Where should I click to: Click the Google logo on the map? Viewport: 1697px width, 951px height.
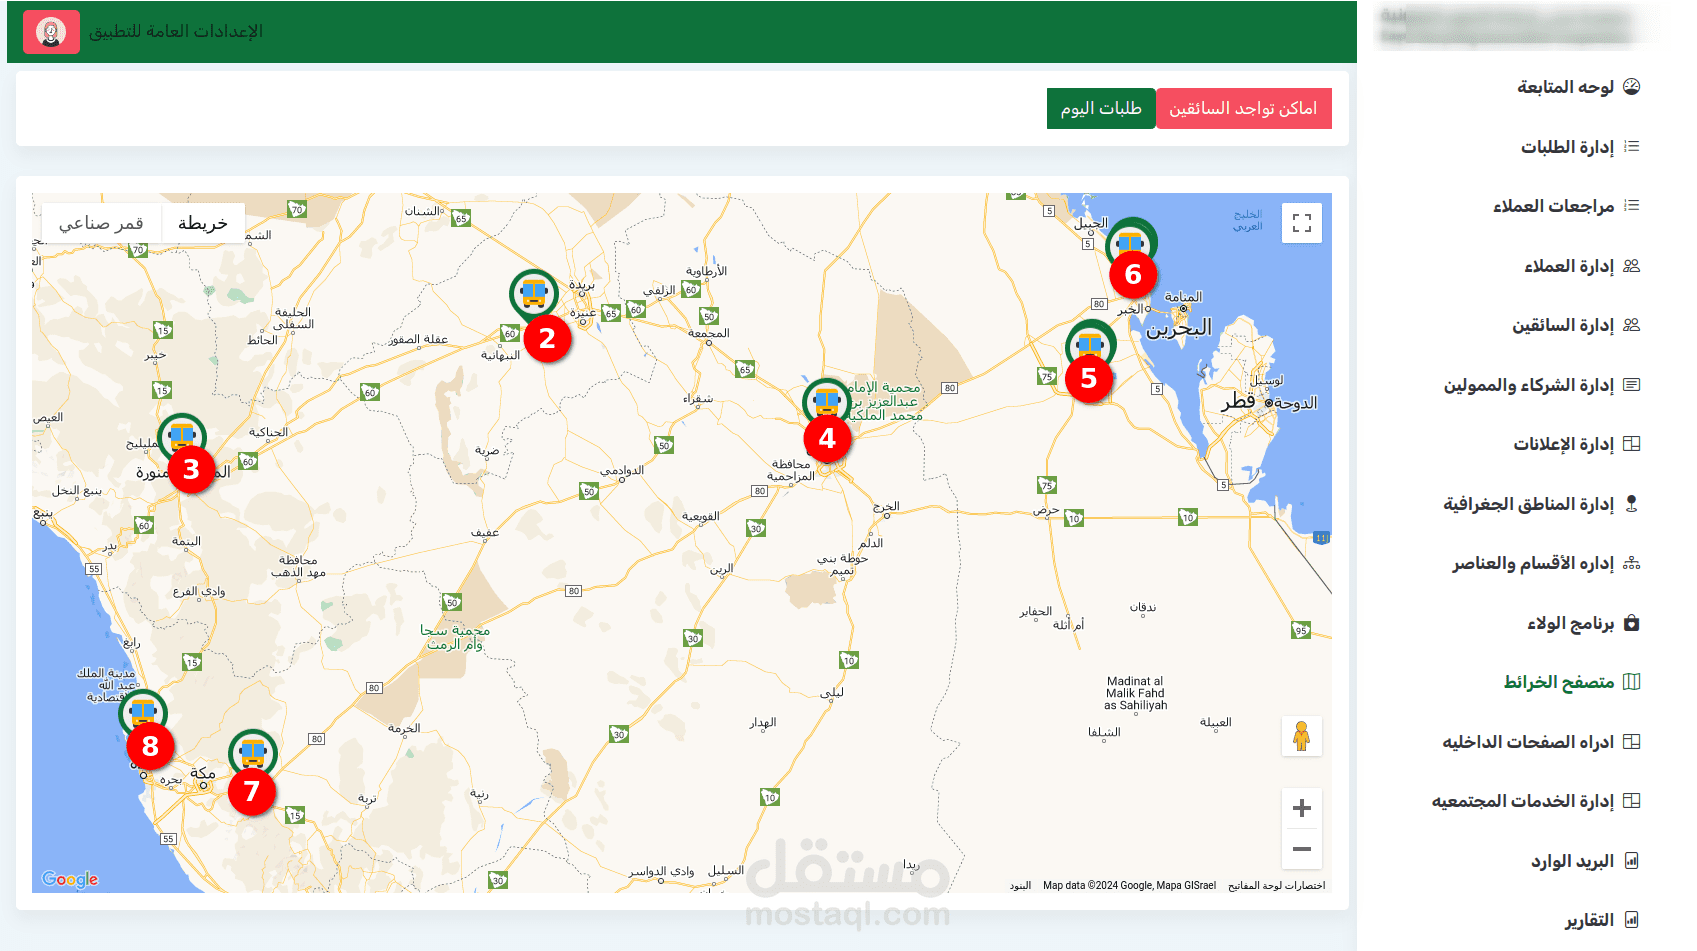tap(70, 879)
